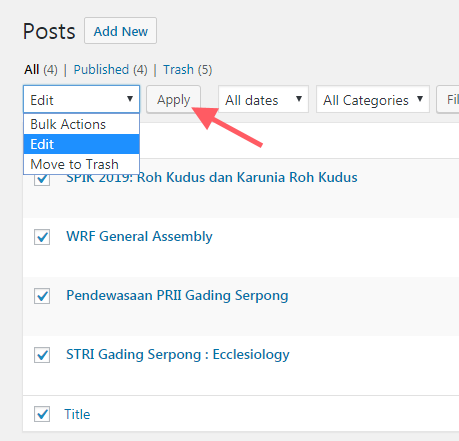This screenshot has height=441, width=459.
Task: Uncheck the Pendewasaan PRII Gading Serpong checkbox
Action: (x=42, y=296)
